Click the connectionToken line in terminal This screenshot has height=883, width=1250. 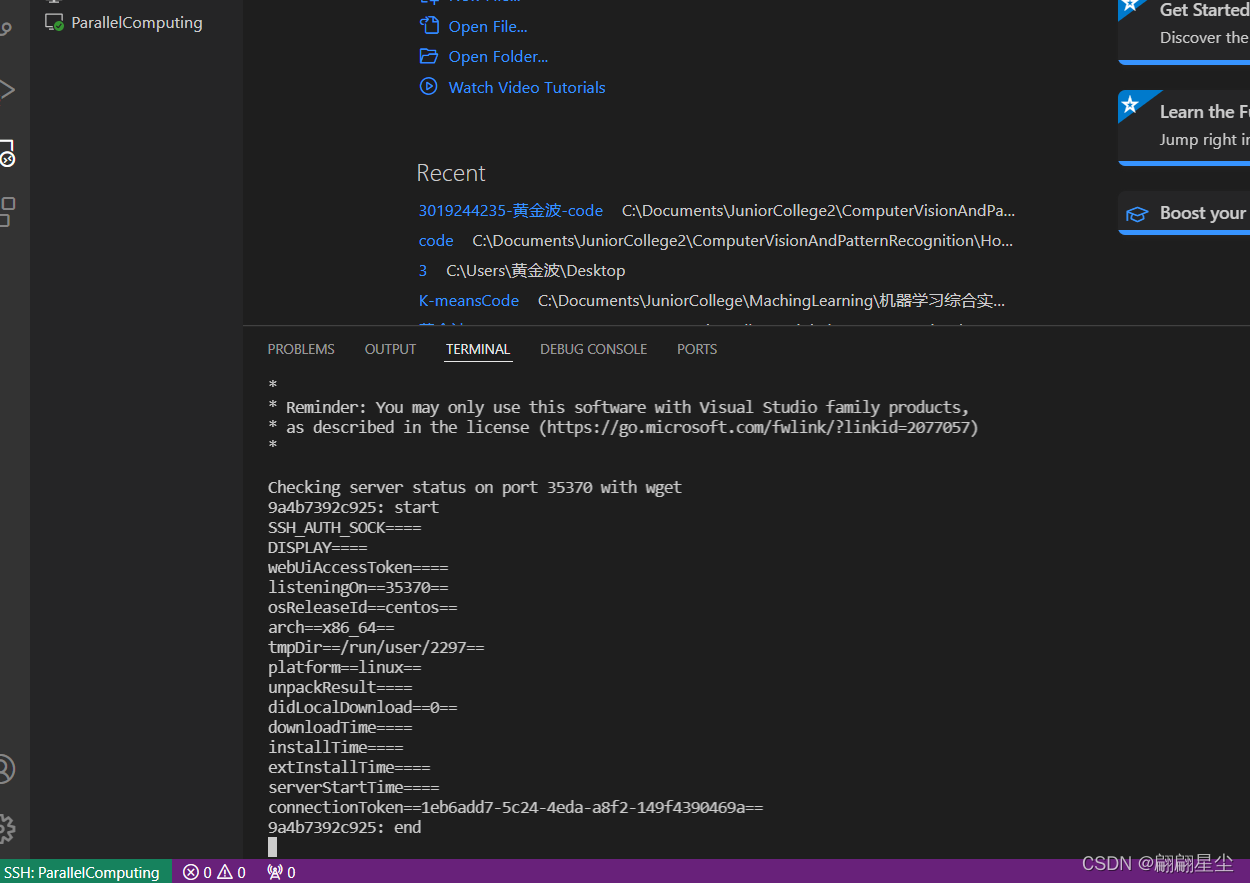coord(515,807)
